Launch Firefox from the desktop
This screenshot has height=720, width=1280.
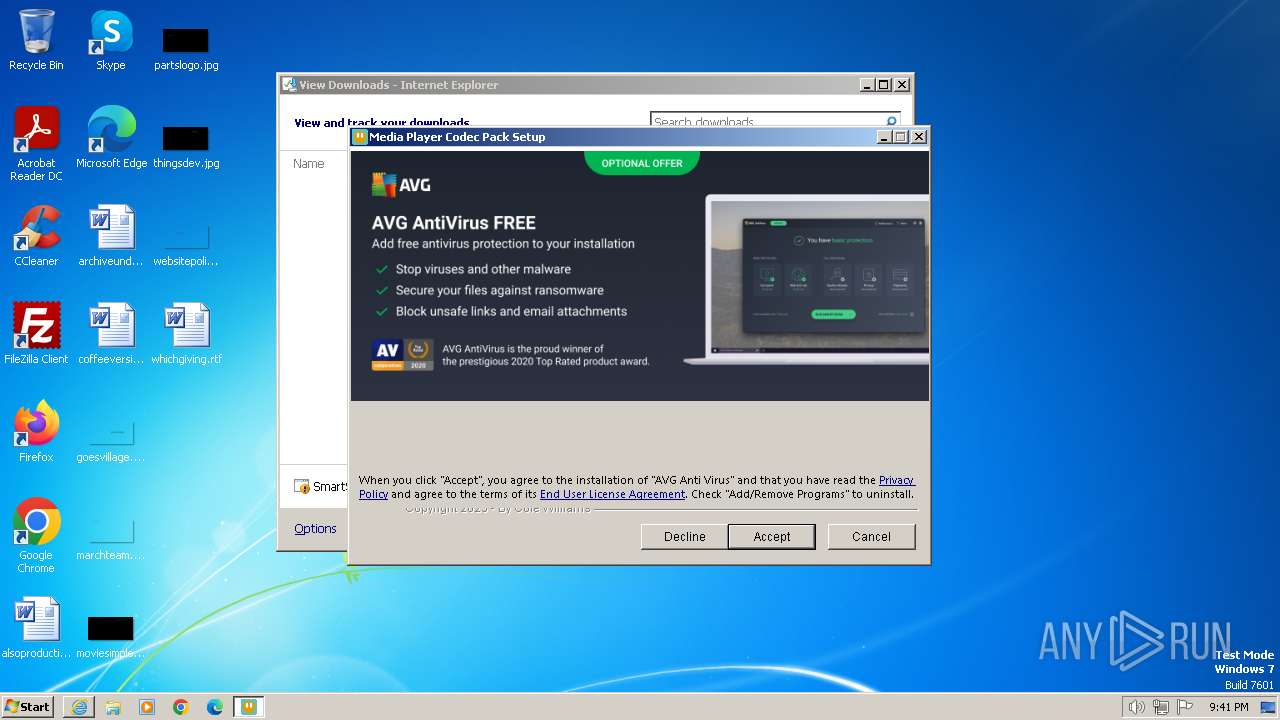pyautogui.click(x=36, y=431)
